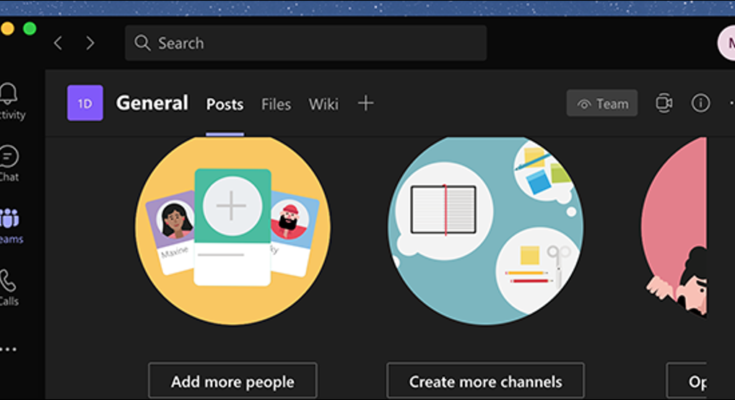Show more apps via sidebar ellipsis
The image size is (735, 400).
click(10, 350)
